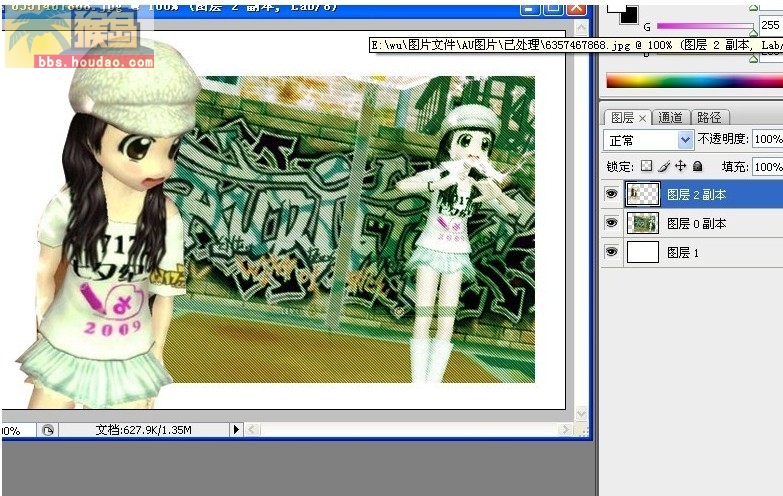The width and height of the screenshot is (783, 496).
Task: Switch to the 路径 tab
Action: (709, 118)
